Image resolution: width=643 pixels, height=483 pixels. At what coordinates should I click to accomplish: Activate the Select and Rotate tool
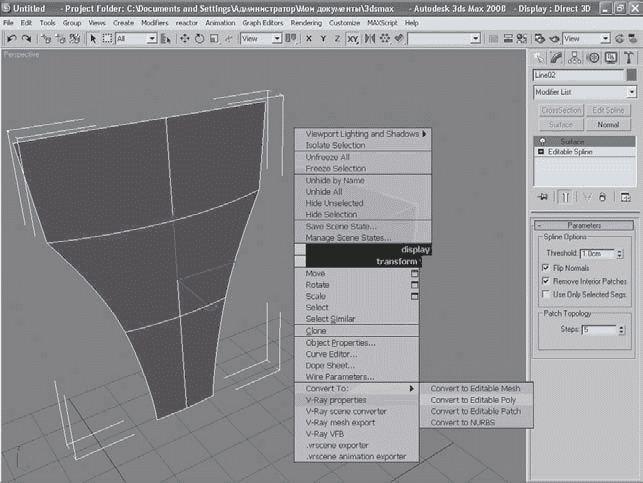(x=201, y=38)
